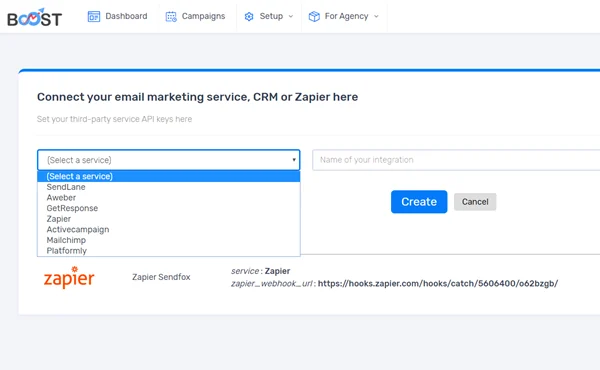This screenshot has width=600, height=370.
Task: Choose '(Select a service)' placeholder option
Action: coord(169,176)
